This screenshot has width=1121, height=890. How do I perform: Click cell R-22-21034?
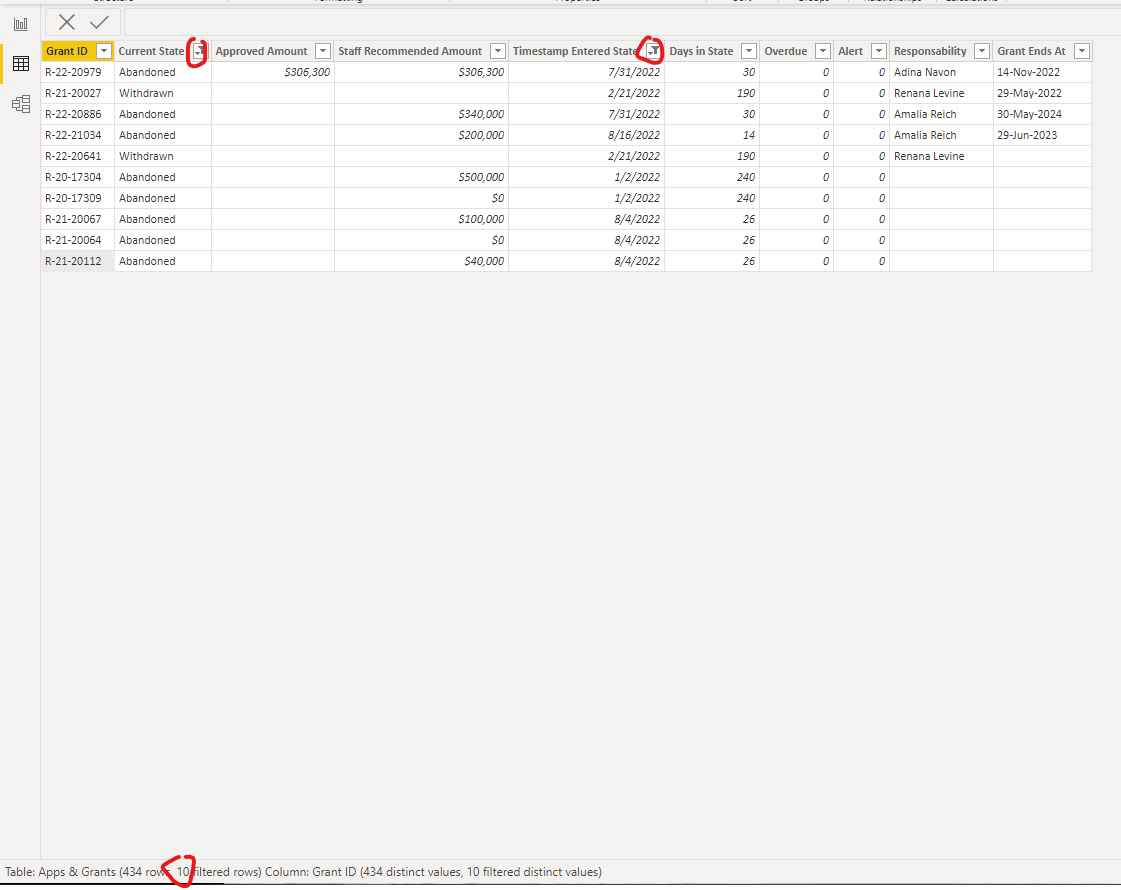click(78, 135)
